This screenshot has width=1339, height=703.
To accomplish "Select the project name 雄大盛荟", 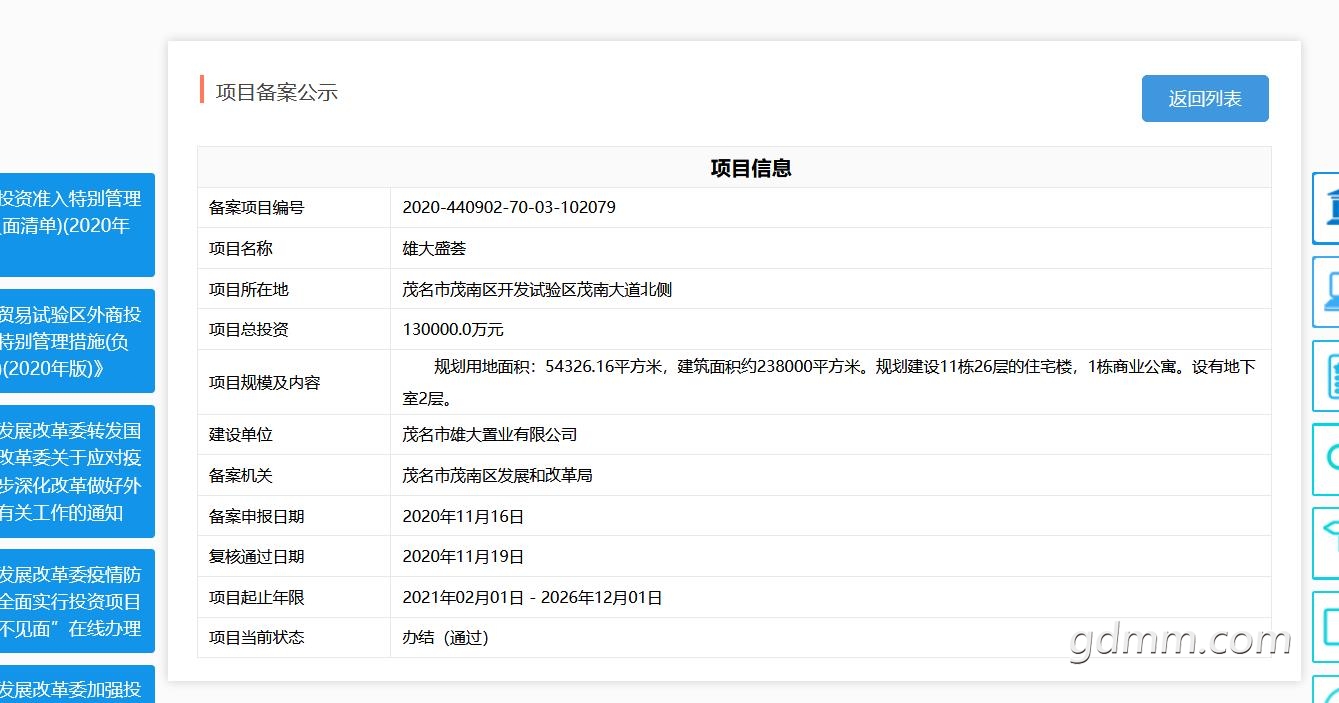I will 434,248.
